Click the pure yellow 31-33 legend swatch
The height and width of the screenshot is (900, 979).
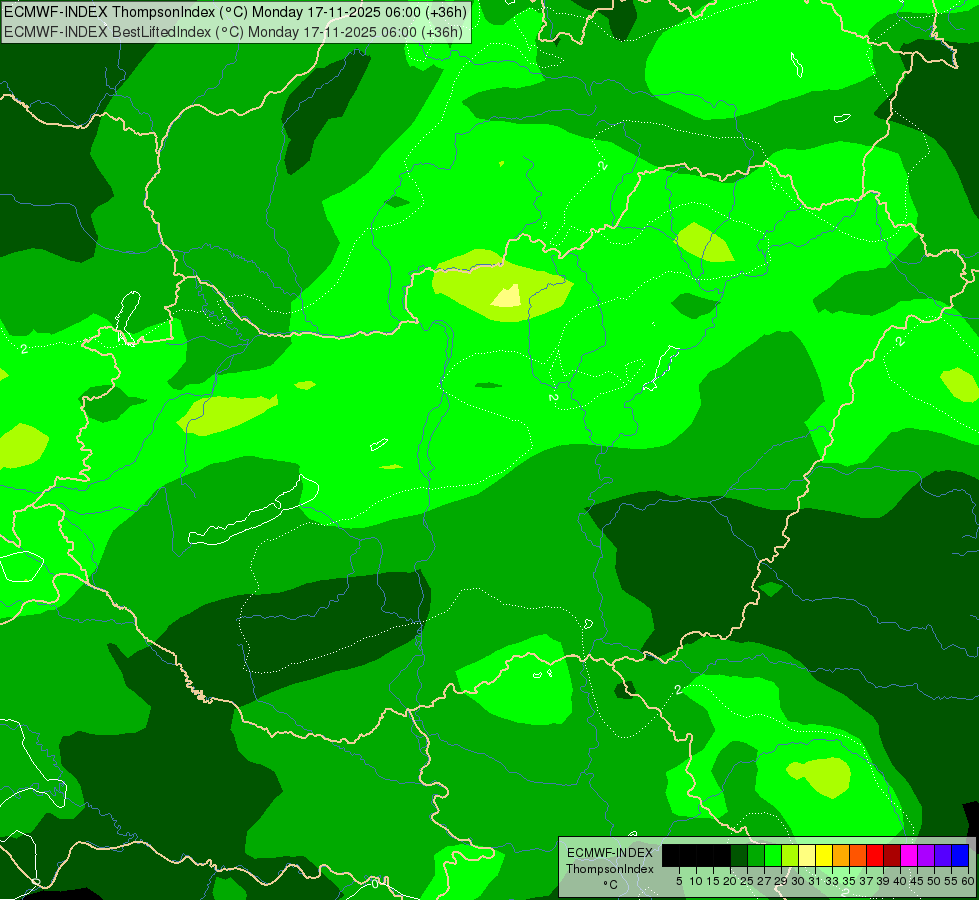click(x=823, y=856)
